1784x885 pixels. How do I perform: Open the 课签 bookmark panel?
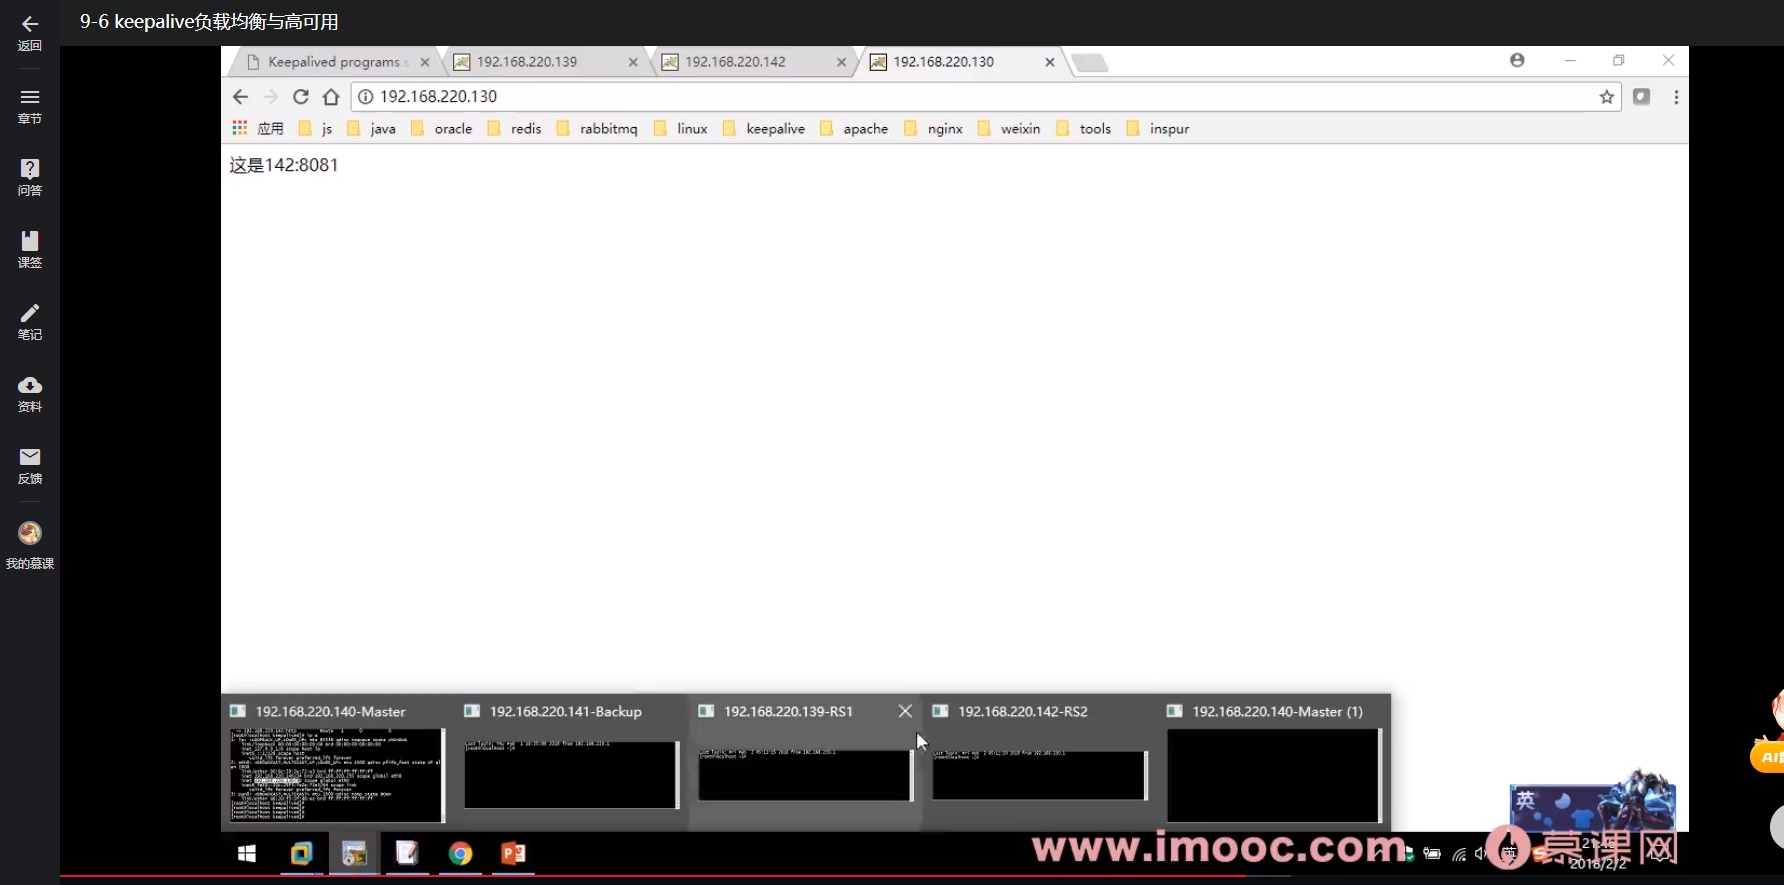point(30,249)
